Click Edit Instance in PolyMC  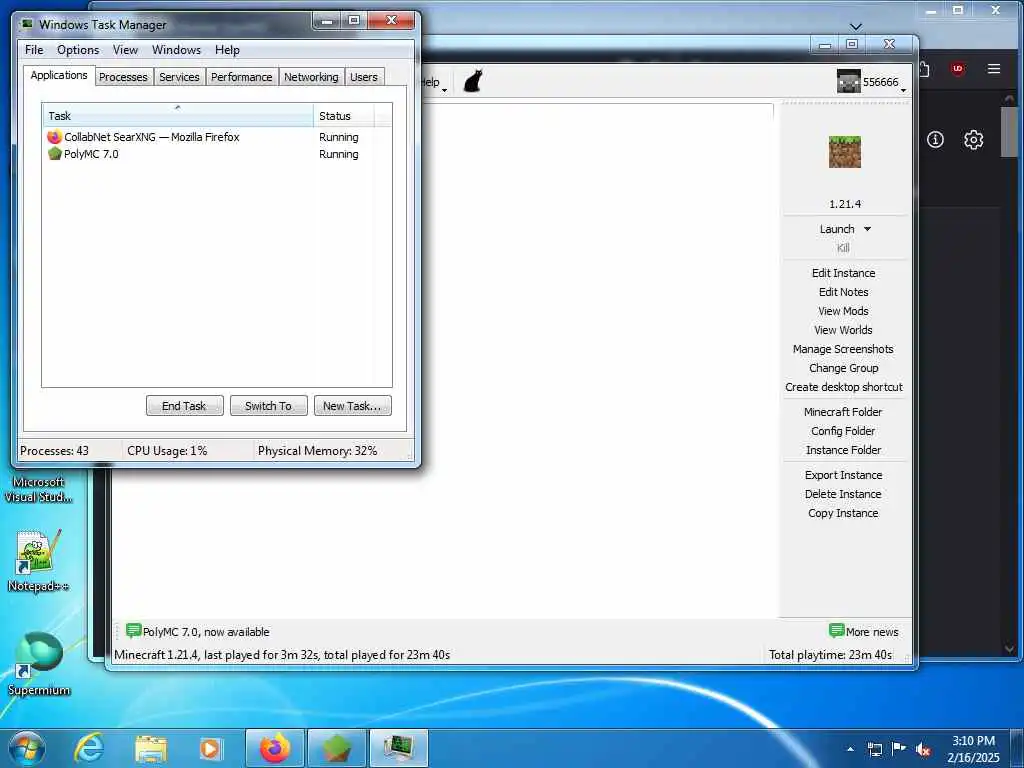[x=843, y=273]
